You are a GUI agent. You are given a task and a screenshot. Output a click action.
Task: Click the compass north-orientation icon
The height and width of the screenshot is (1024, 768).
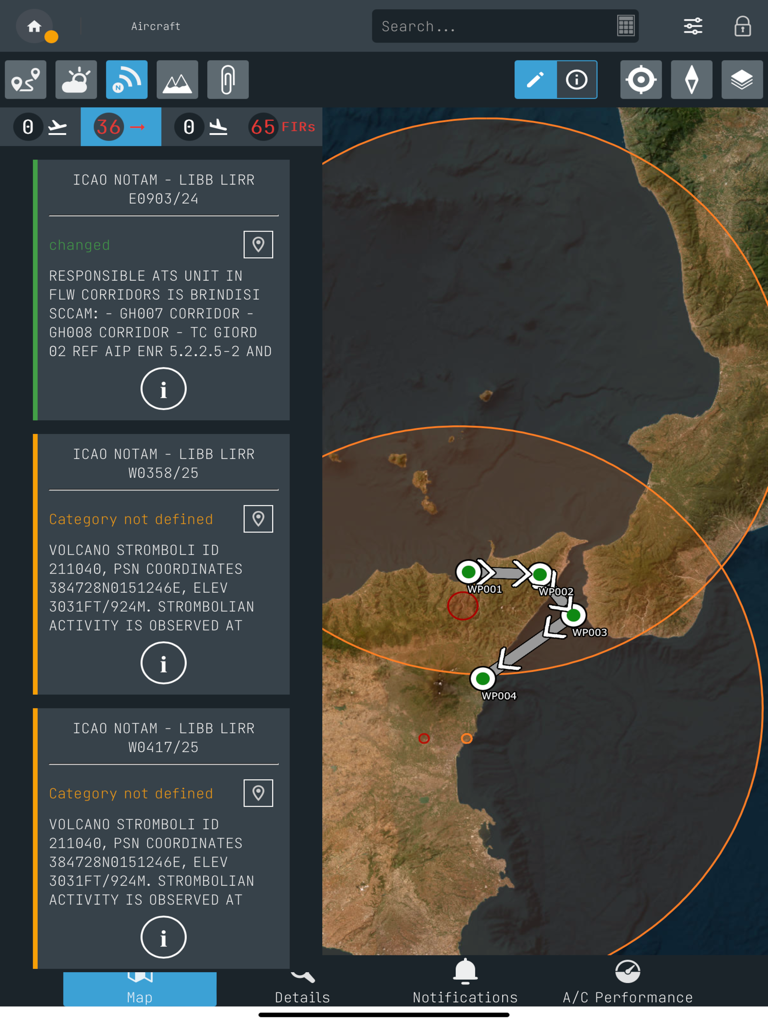pos(691,80)
